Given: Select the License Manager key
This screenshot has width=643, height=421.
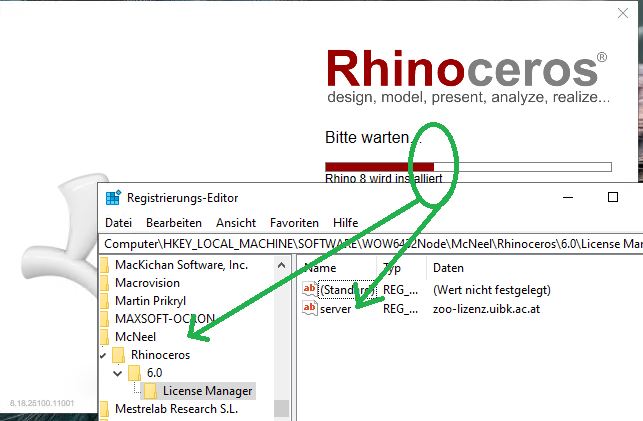Looking at the screenshot, I should [207, 391].
